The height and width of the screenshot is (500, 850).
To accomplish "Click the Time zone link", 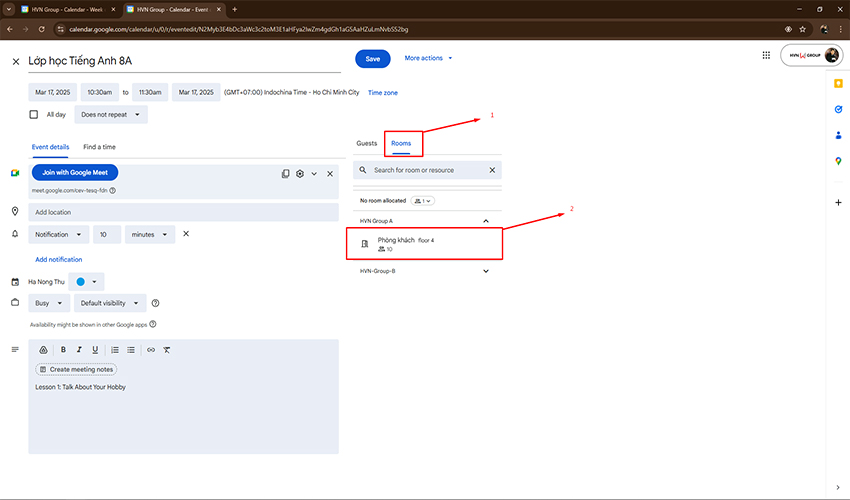I will coord(383,93).
